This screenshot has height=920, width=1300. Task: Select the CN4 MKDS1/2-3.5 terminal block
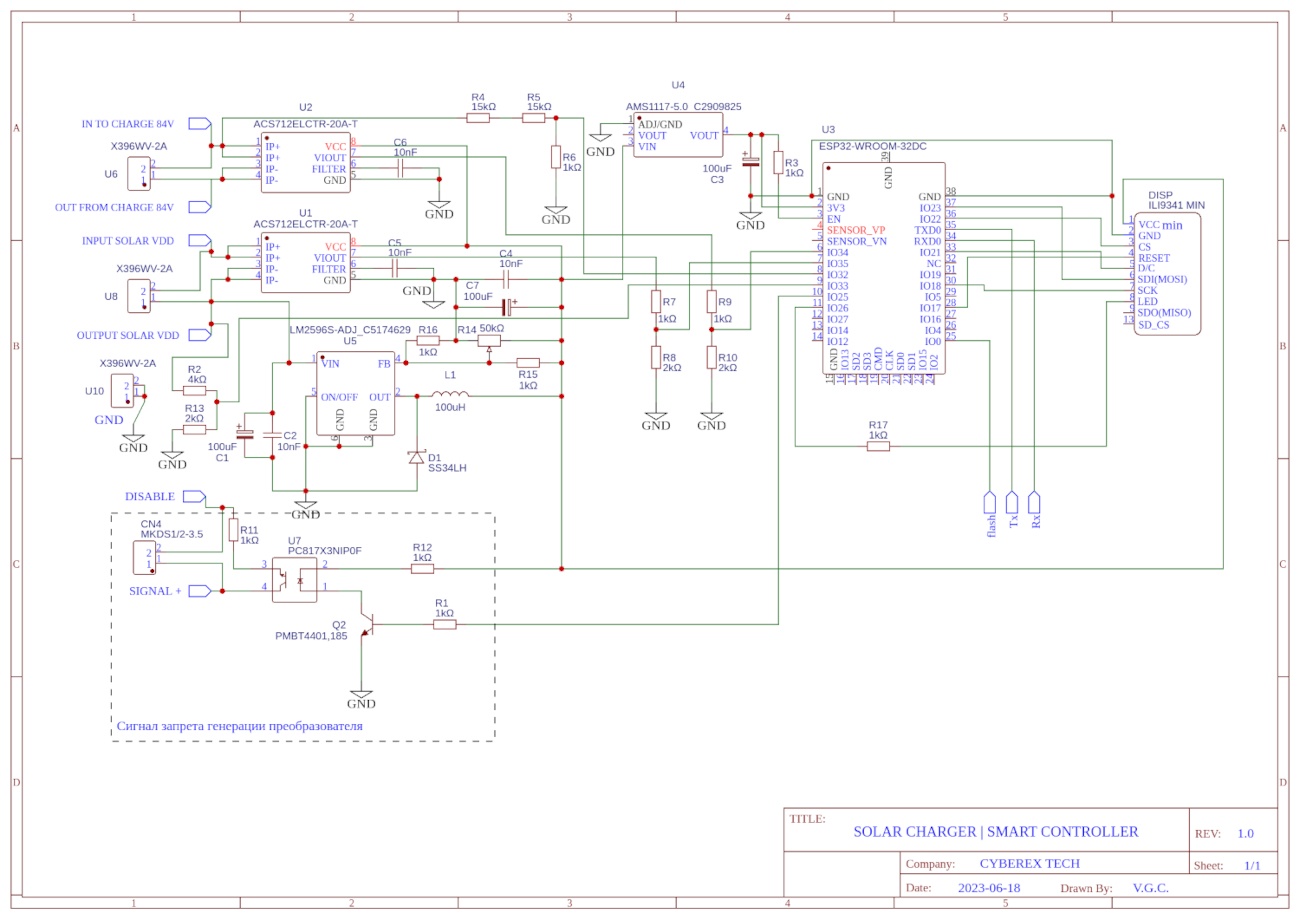tap(145, 557)
